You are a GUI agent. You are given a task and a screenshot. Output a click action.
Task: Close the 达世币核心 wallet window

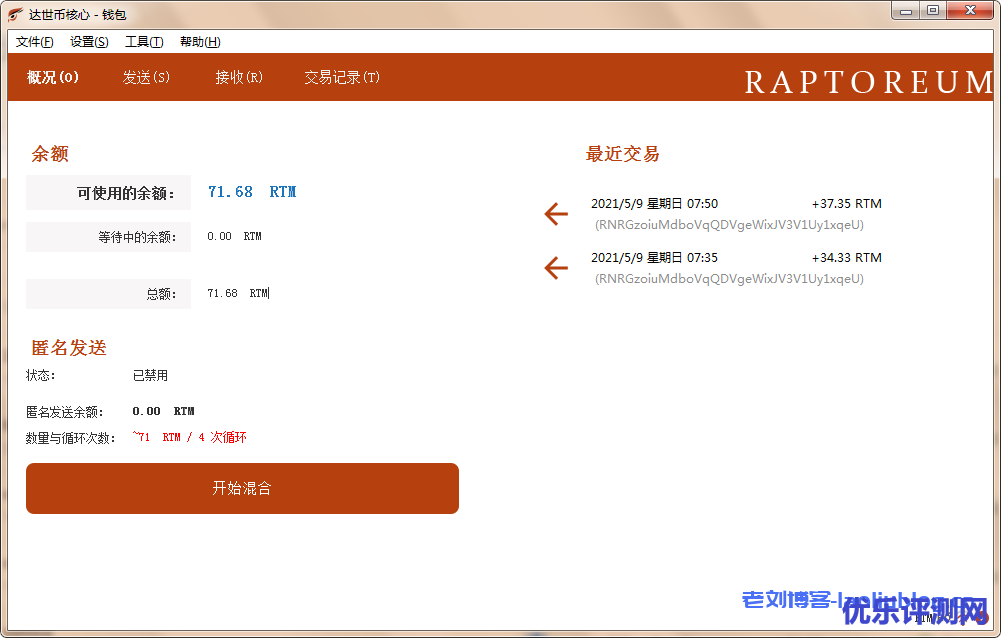(x=970, y=11)
